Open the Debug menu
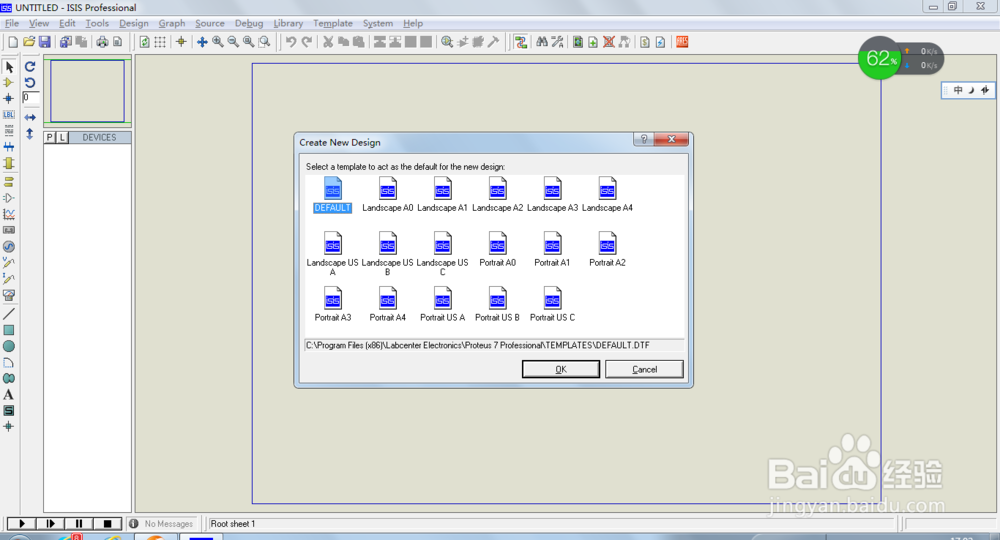Screen dimensions: 1000x540 [249, 23]
